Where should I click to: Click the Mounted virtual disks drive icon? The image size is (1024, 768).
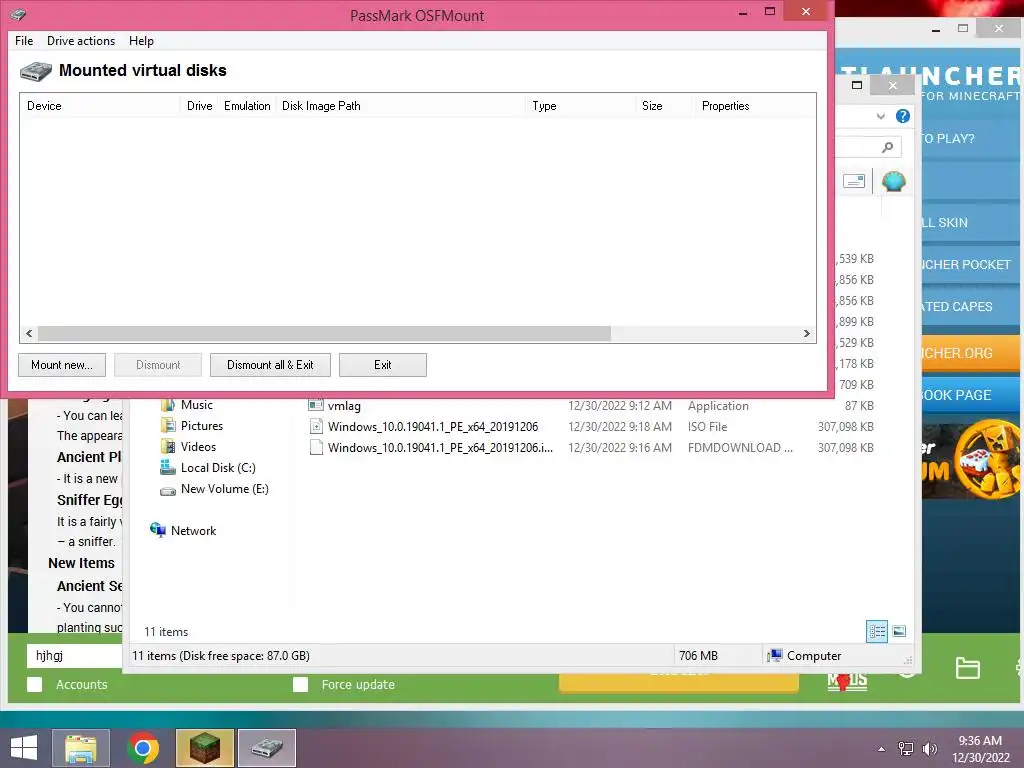point(36,71)
